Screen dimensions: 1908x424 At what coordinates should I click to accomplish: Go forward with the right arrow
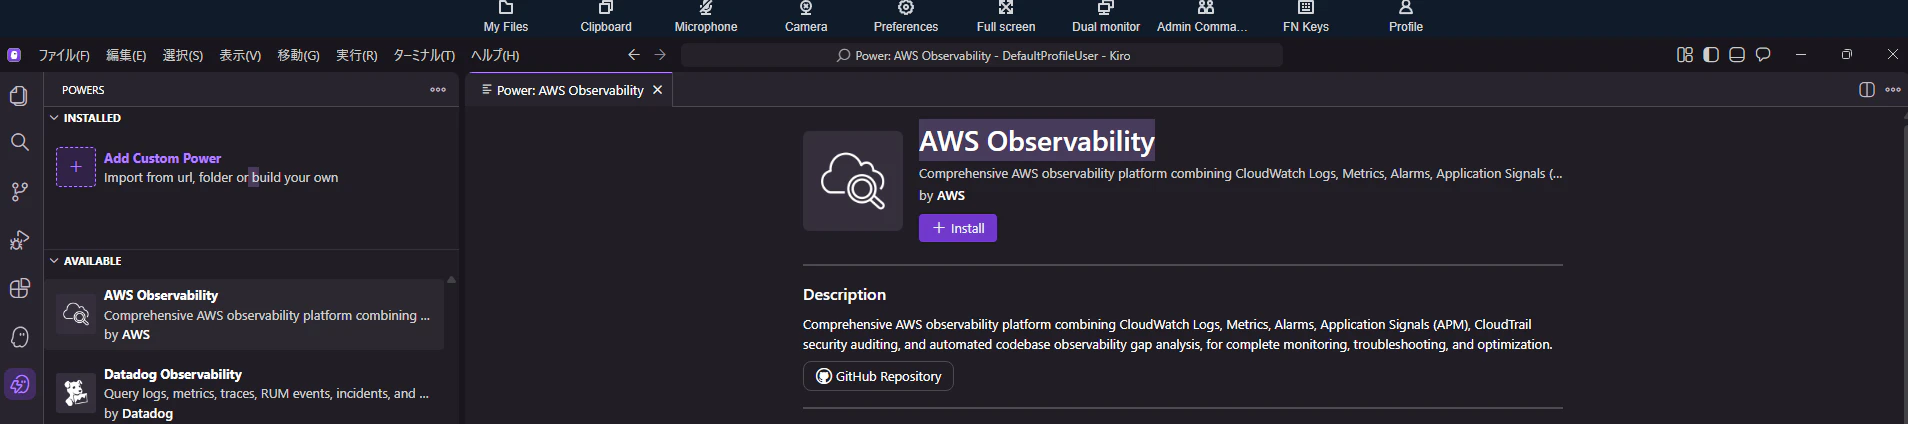[660, 55]
